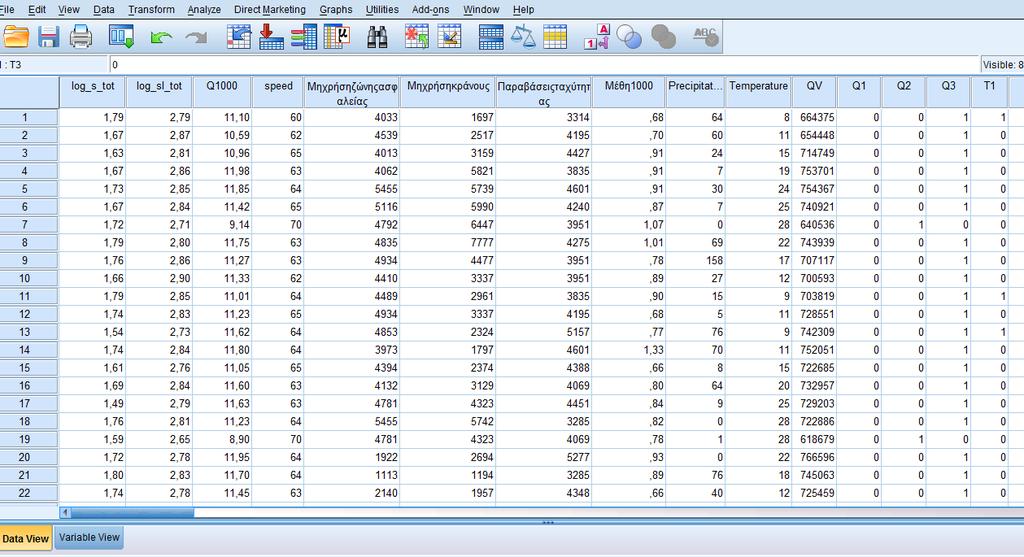The image size is (1024, 557).
Task: Click the cell value 7777 in row 8
Action: tap(448, 242)
